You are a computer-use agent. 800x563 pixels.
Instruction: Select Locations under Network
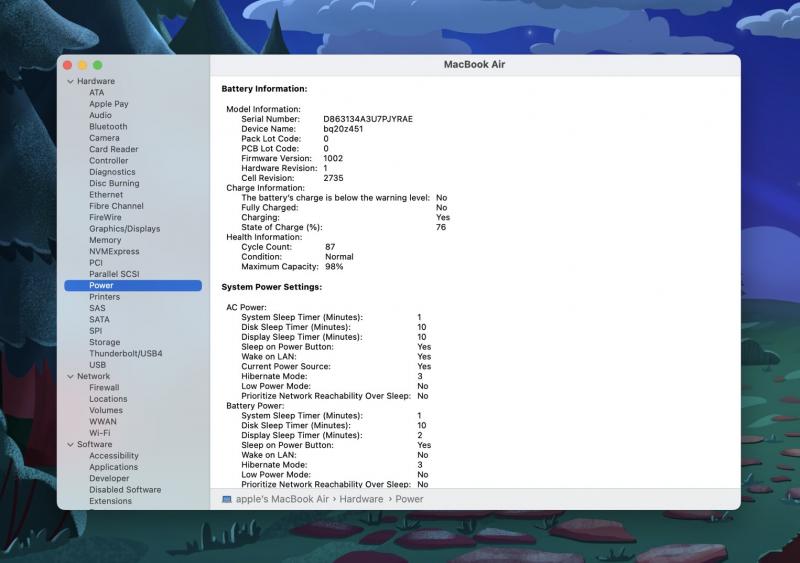pos(108,399)
